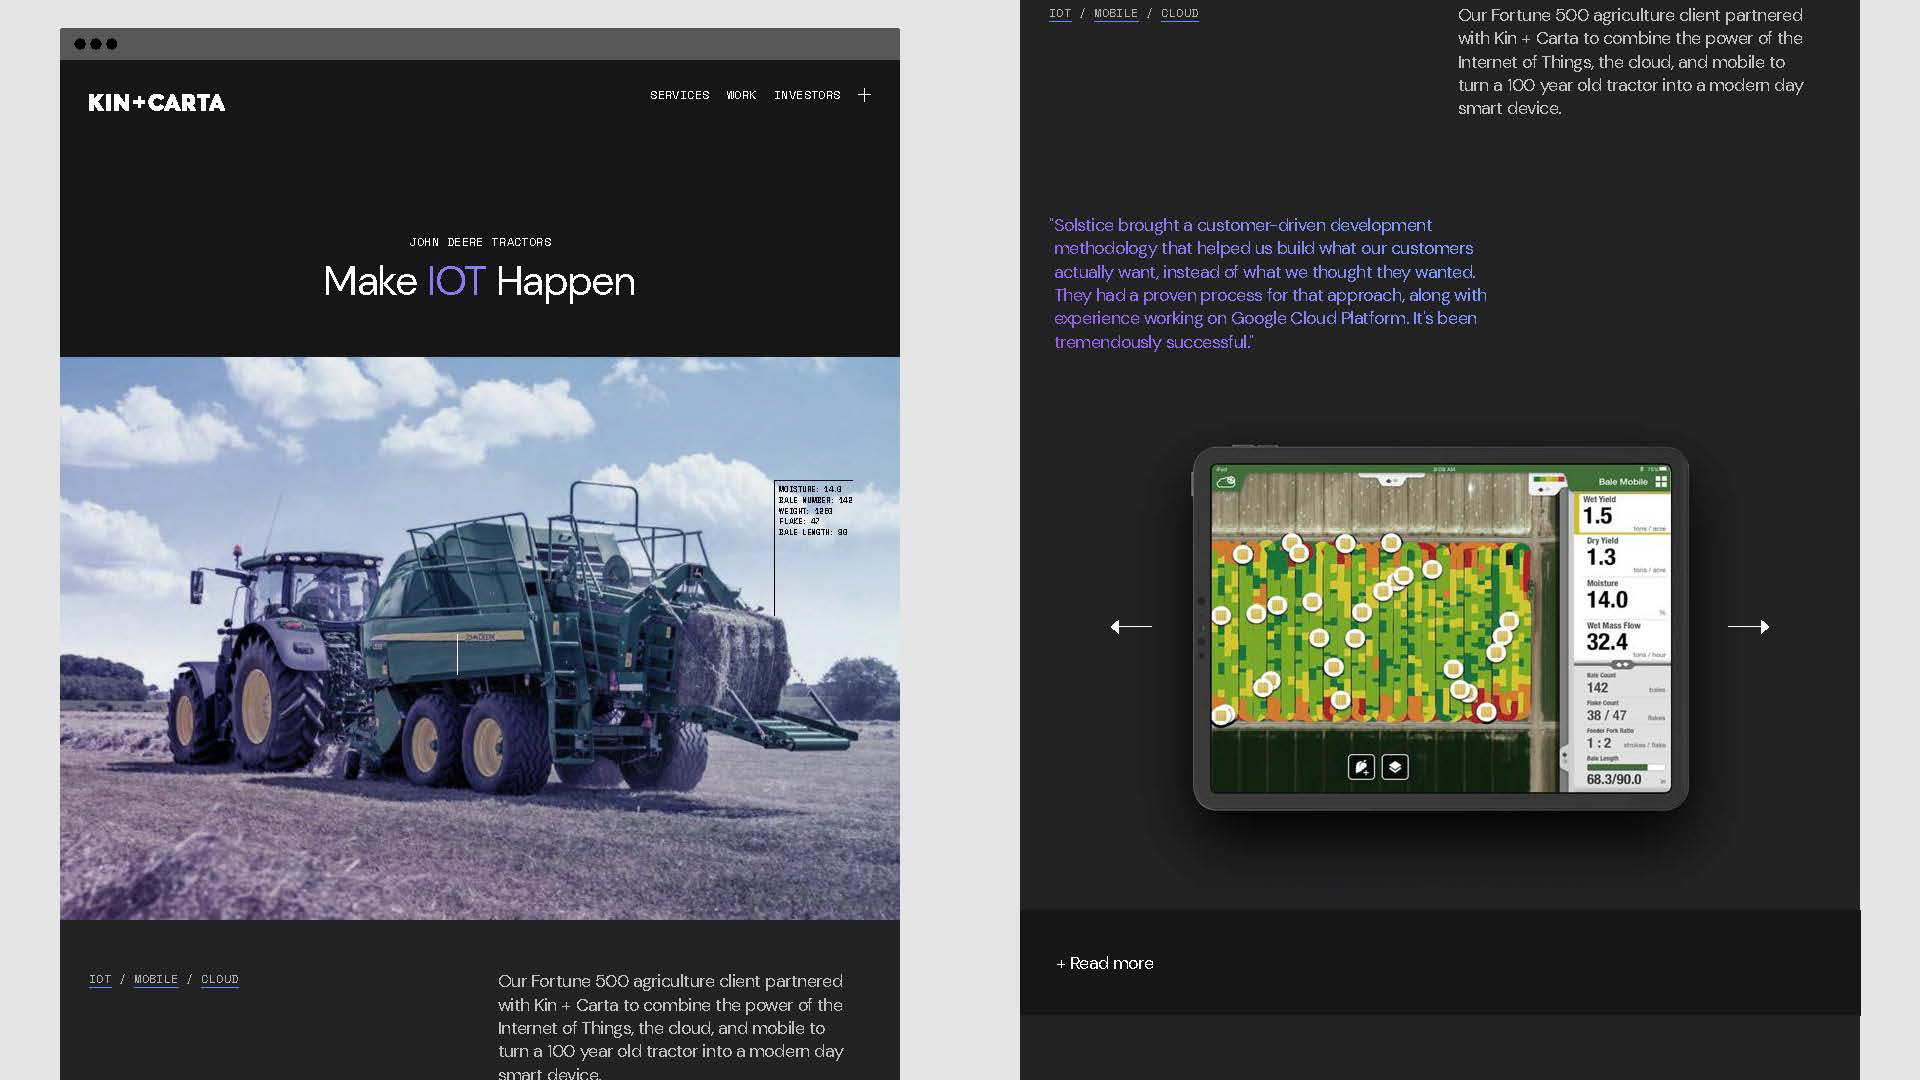Click the Mobile tag link in the right panel
The image size is (1920, 1080).
[1116, 13]
